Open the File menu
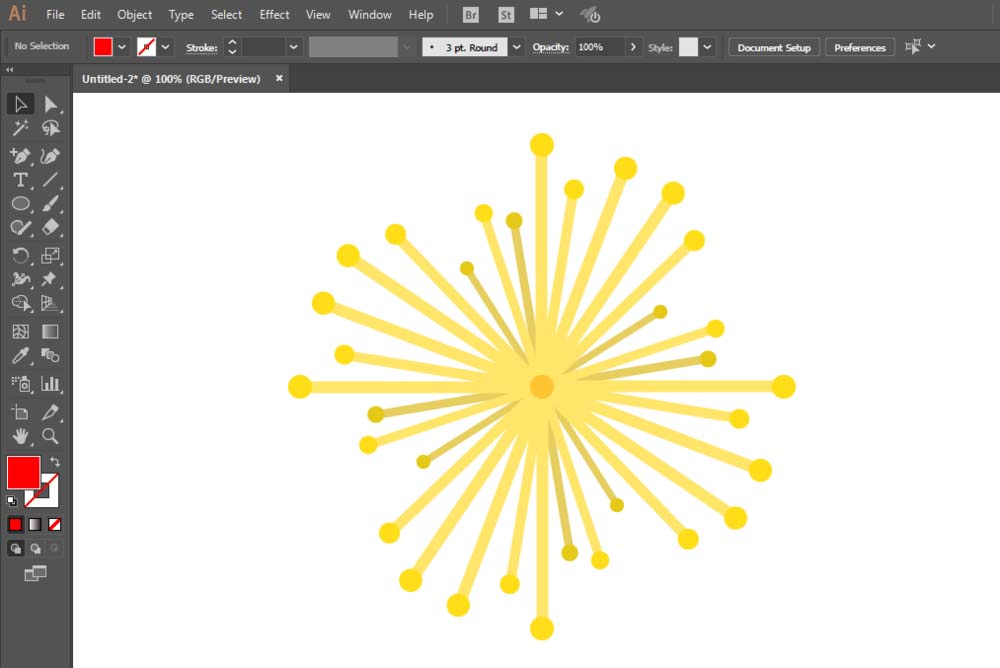 click(55, 15)
